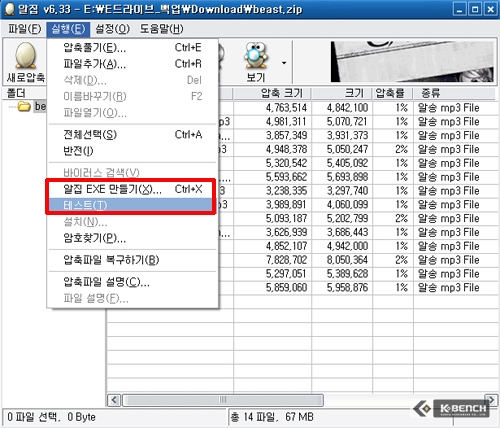Select row with compressed size 3,238,335
Image resolution: width=500 pixels, height=428 pixels.
359,191
